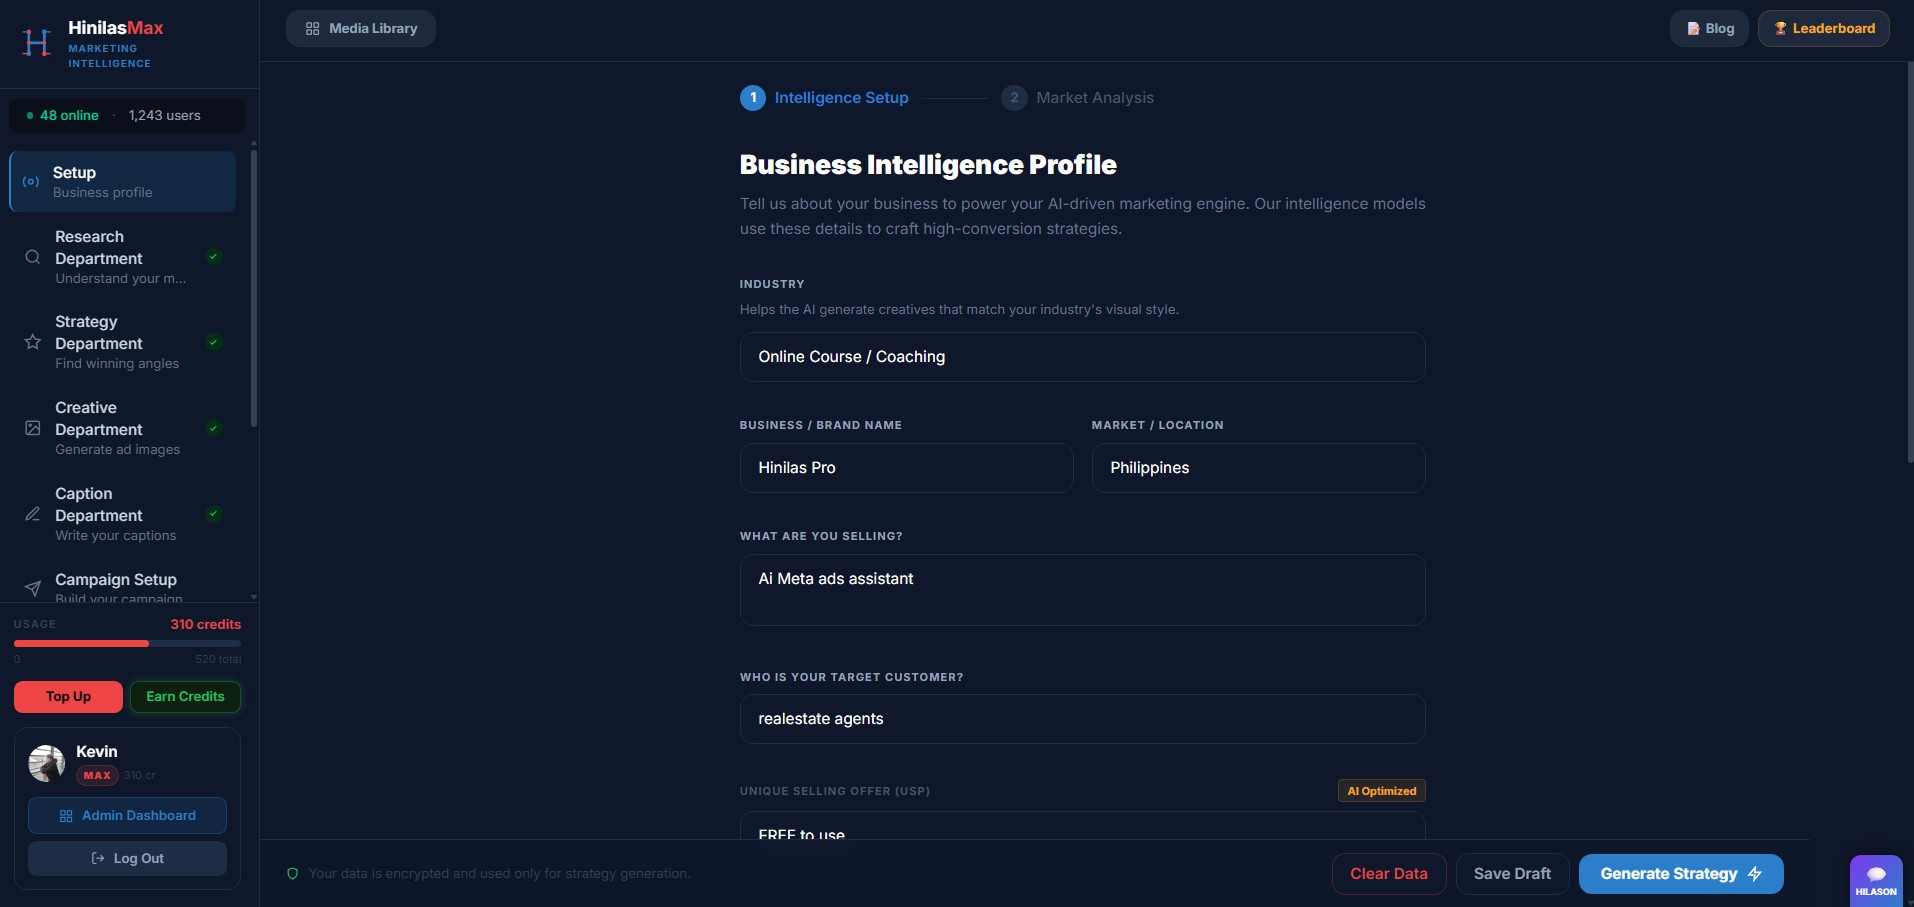Click the Research Department green checkmark
The image size is (1914, 907).
[213, 257]
